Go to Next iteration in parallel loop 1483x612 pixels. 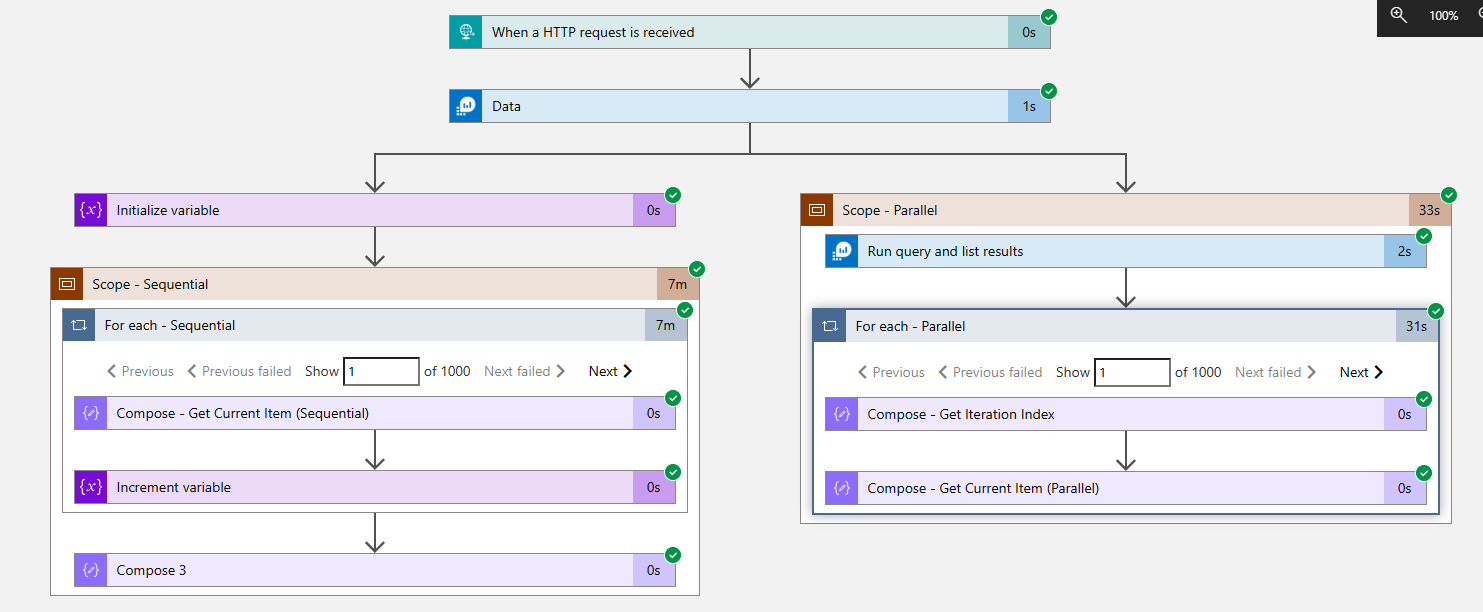(x=1361, y=372)
